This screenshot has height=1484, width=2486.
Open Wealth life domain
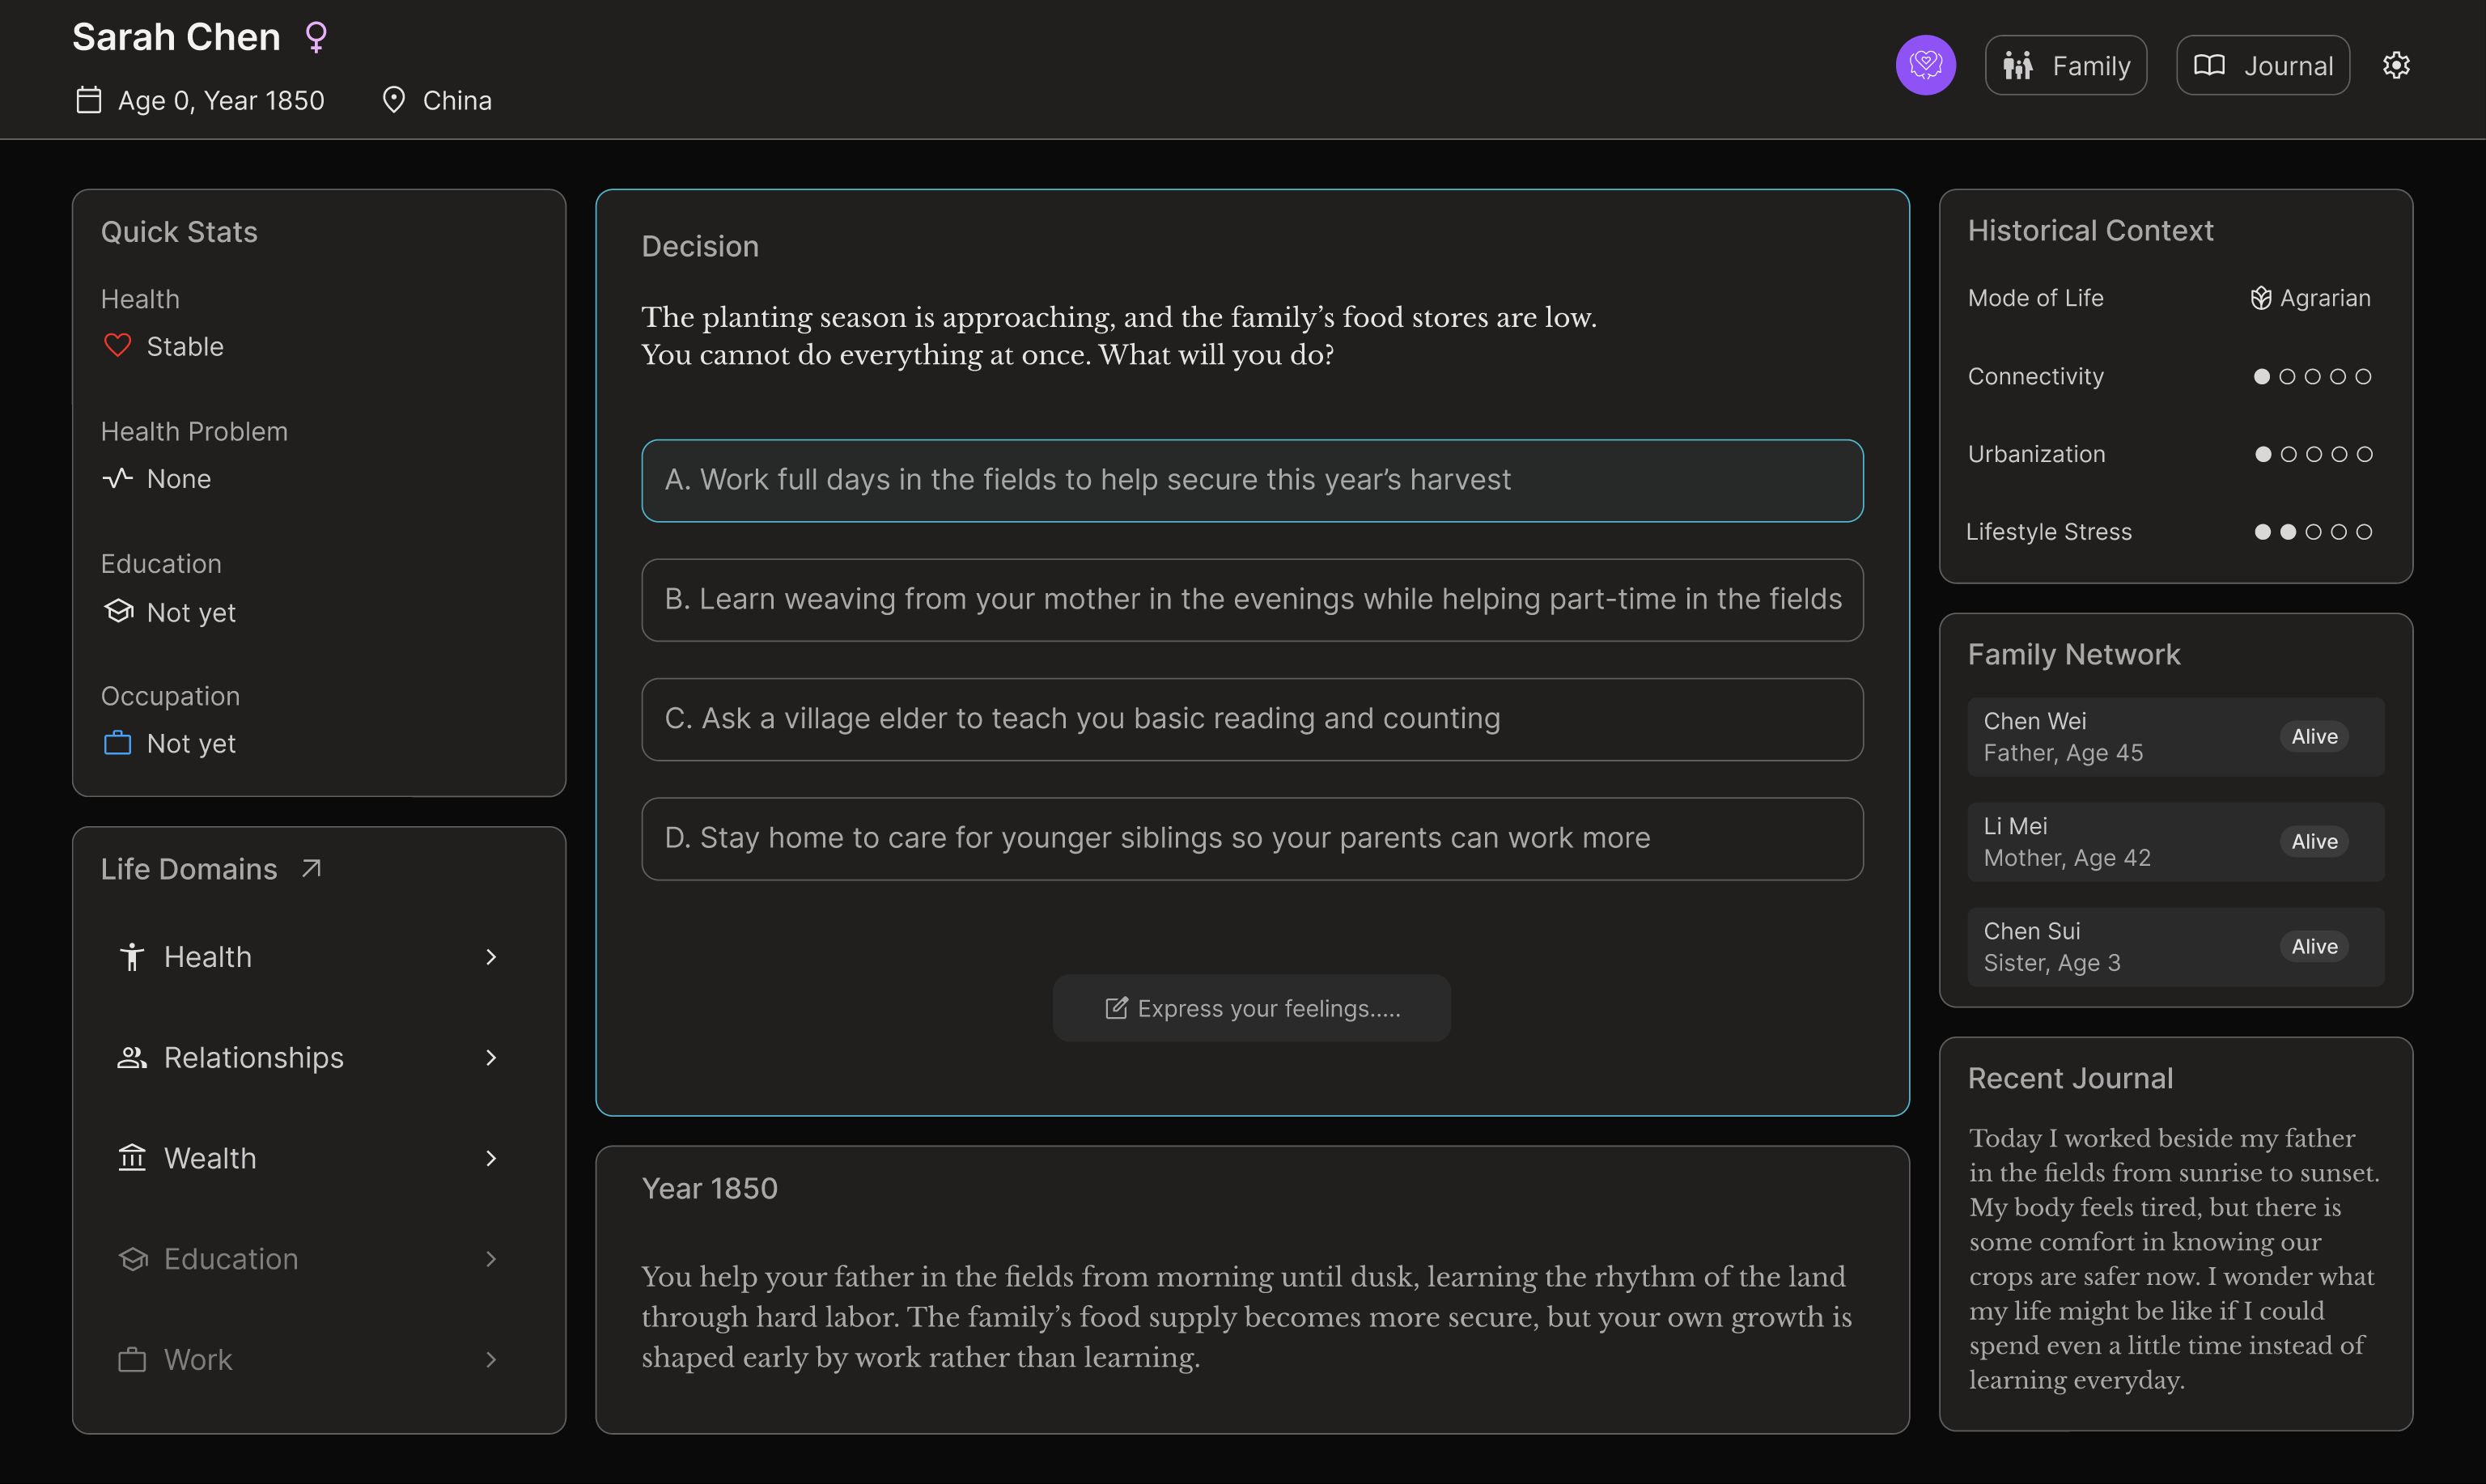[310, 1158]
